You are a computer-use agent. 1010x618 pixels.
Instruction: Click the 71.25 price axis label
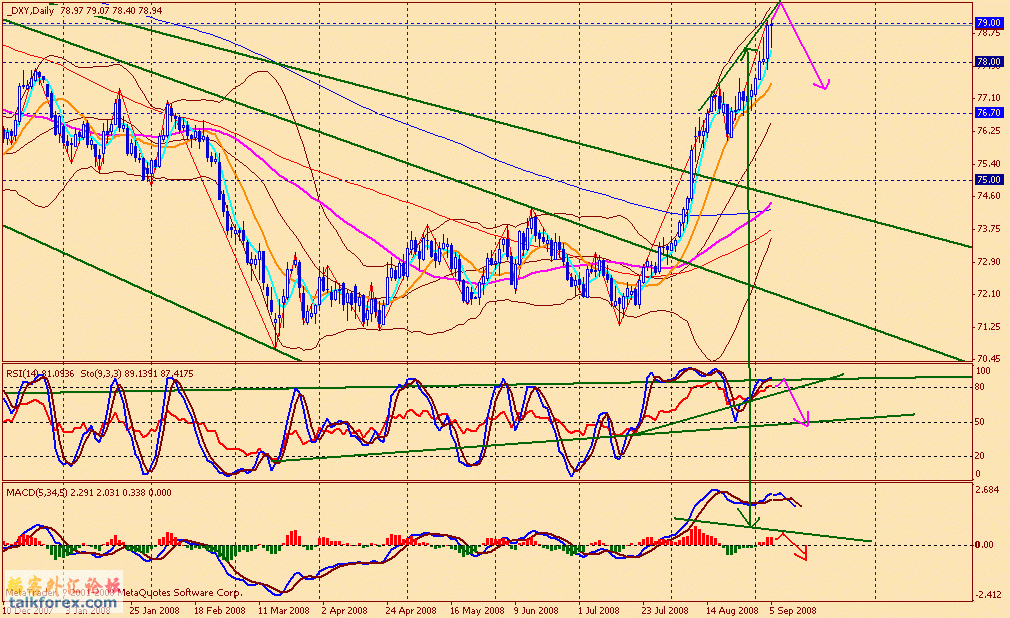tap(989, 327)
